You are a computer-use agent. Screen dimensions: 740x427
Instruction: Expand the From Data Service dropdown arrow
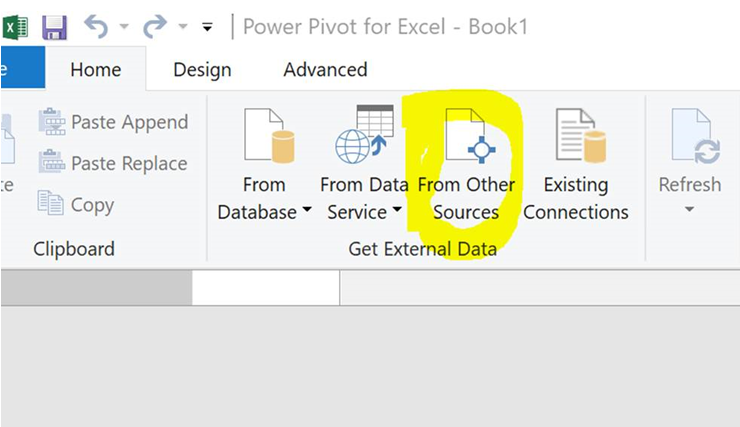tap(397, 209)
